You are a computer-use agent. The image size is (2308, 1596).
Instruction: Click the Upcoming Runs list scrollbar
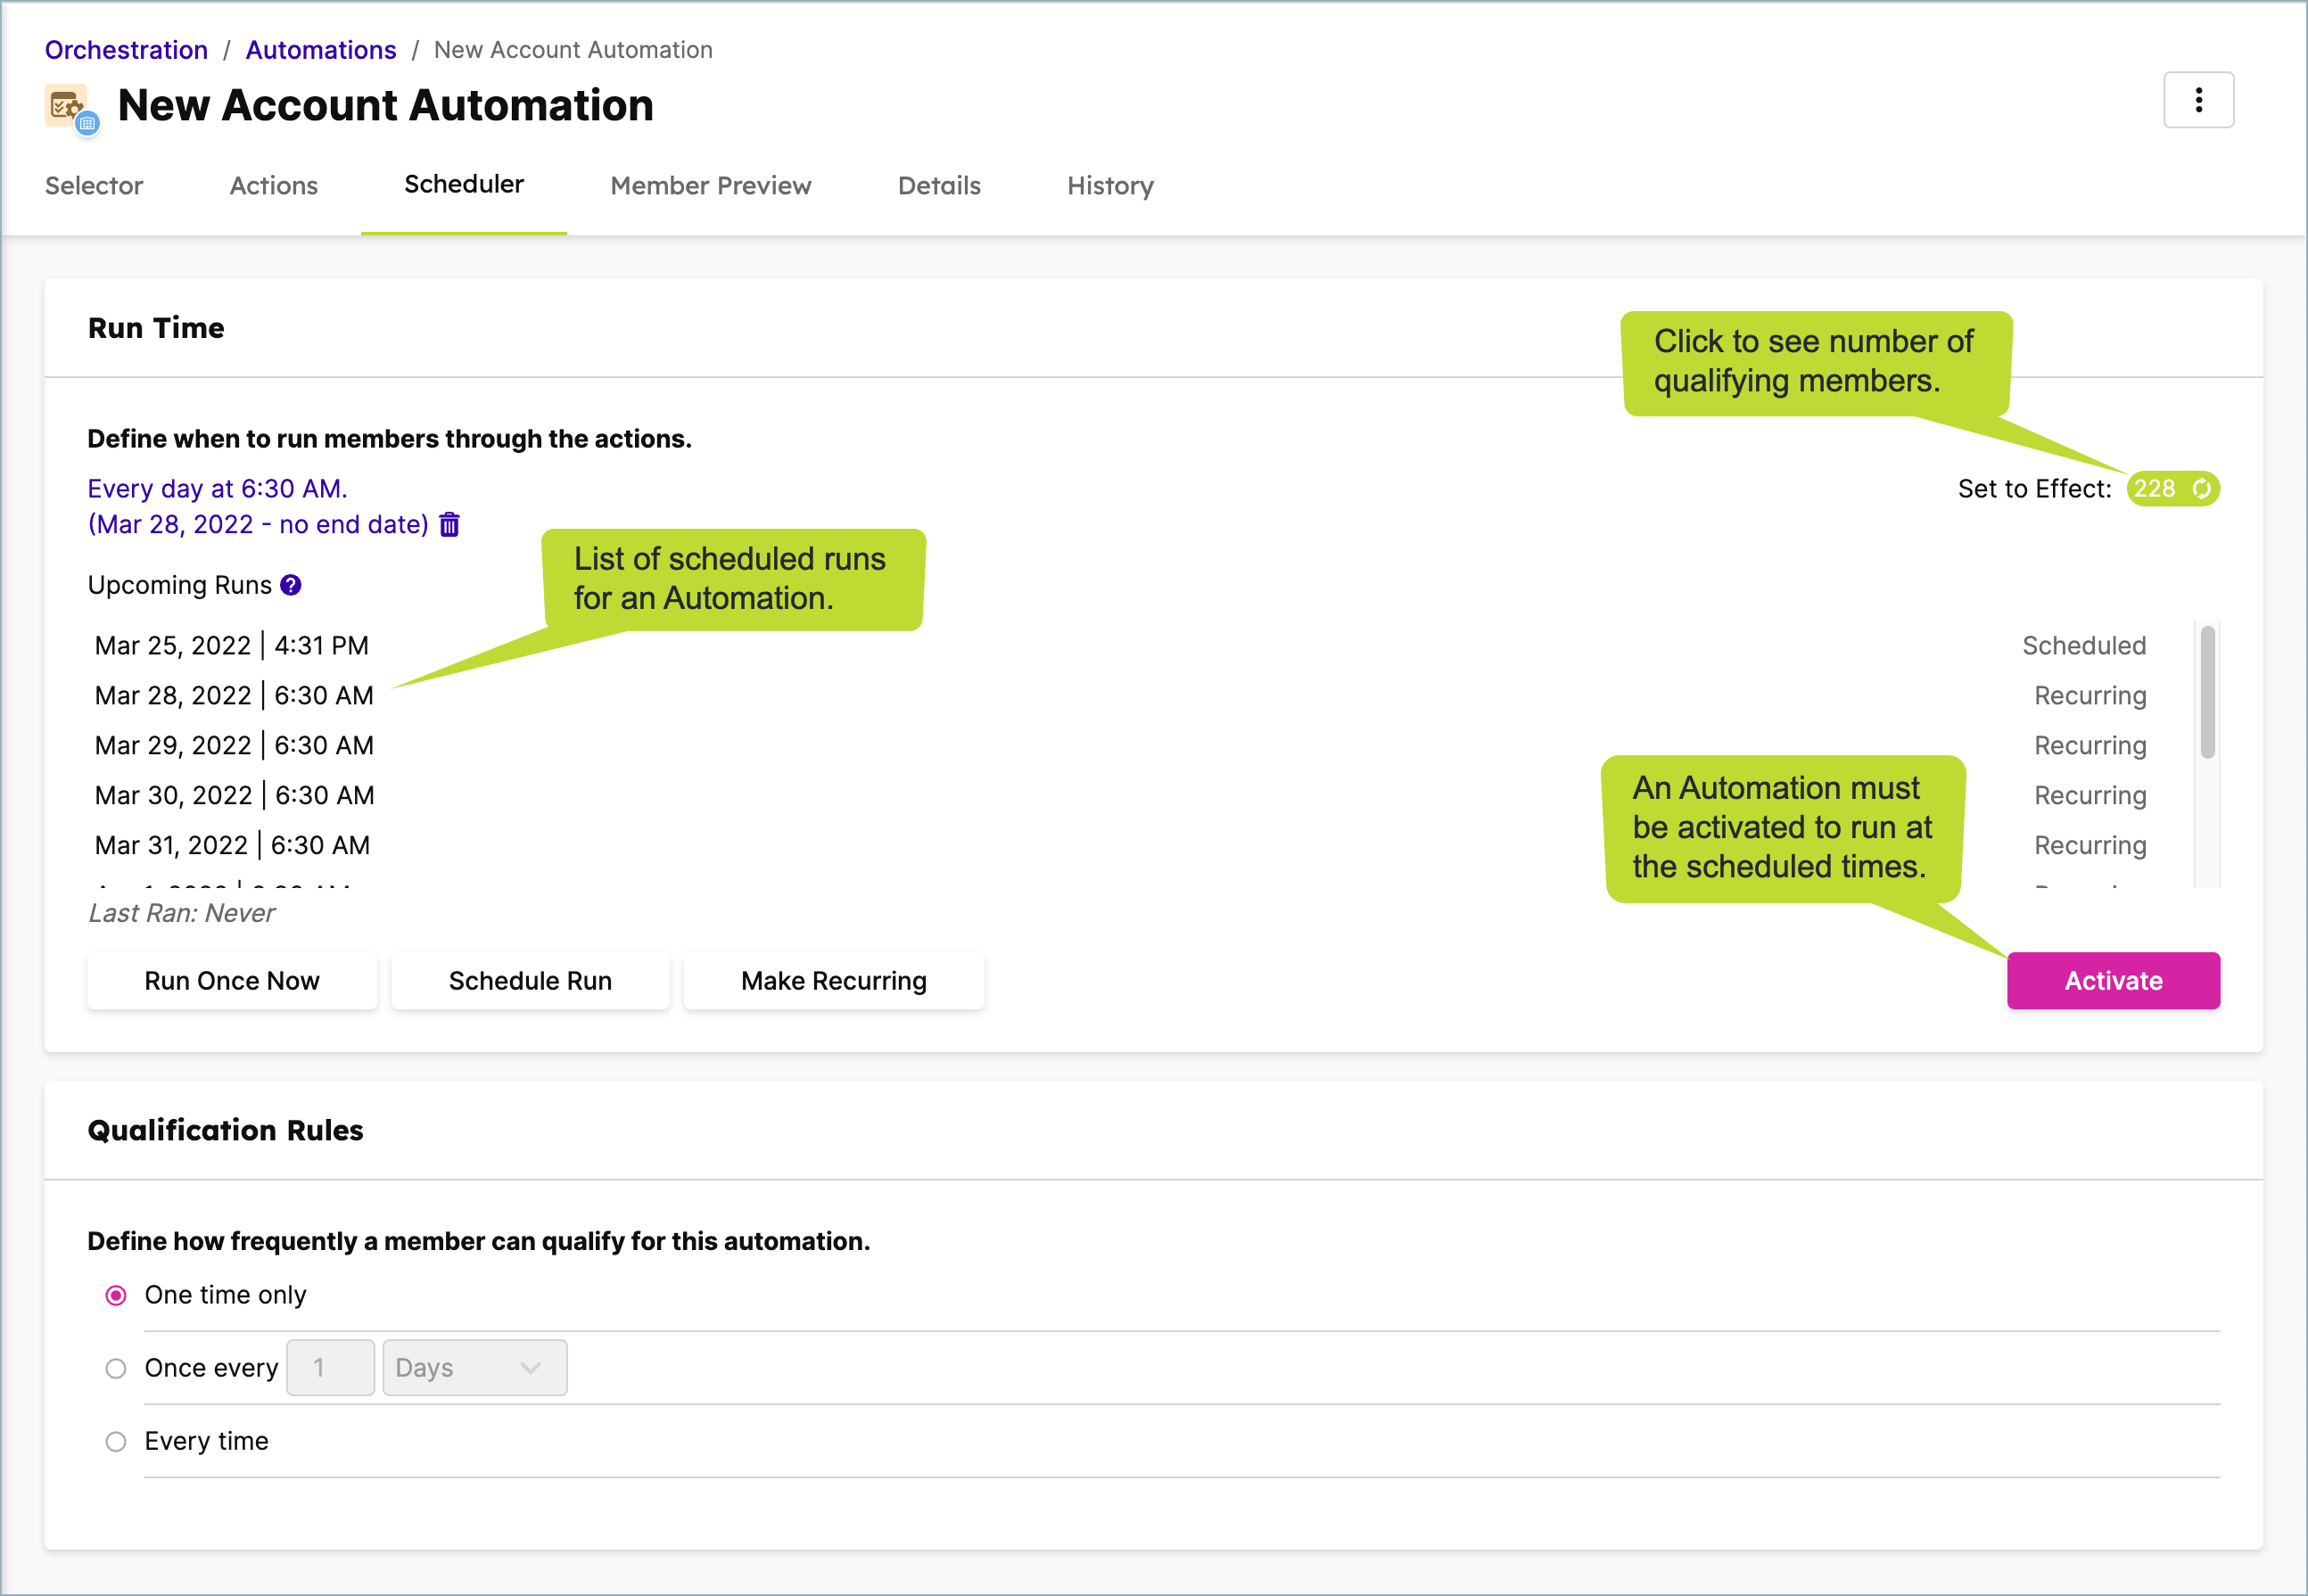2207,692
